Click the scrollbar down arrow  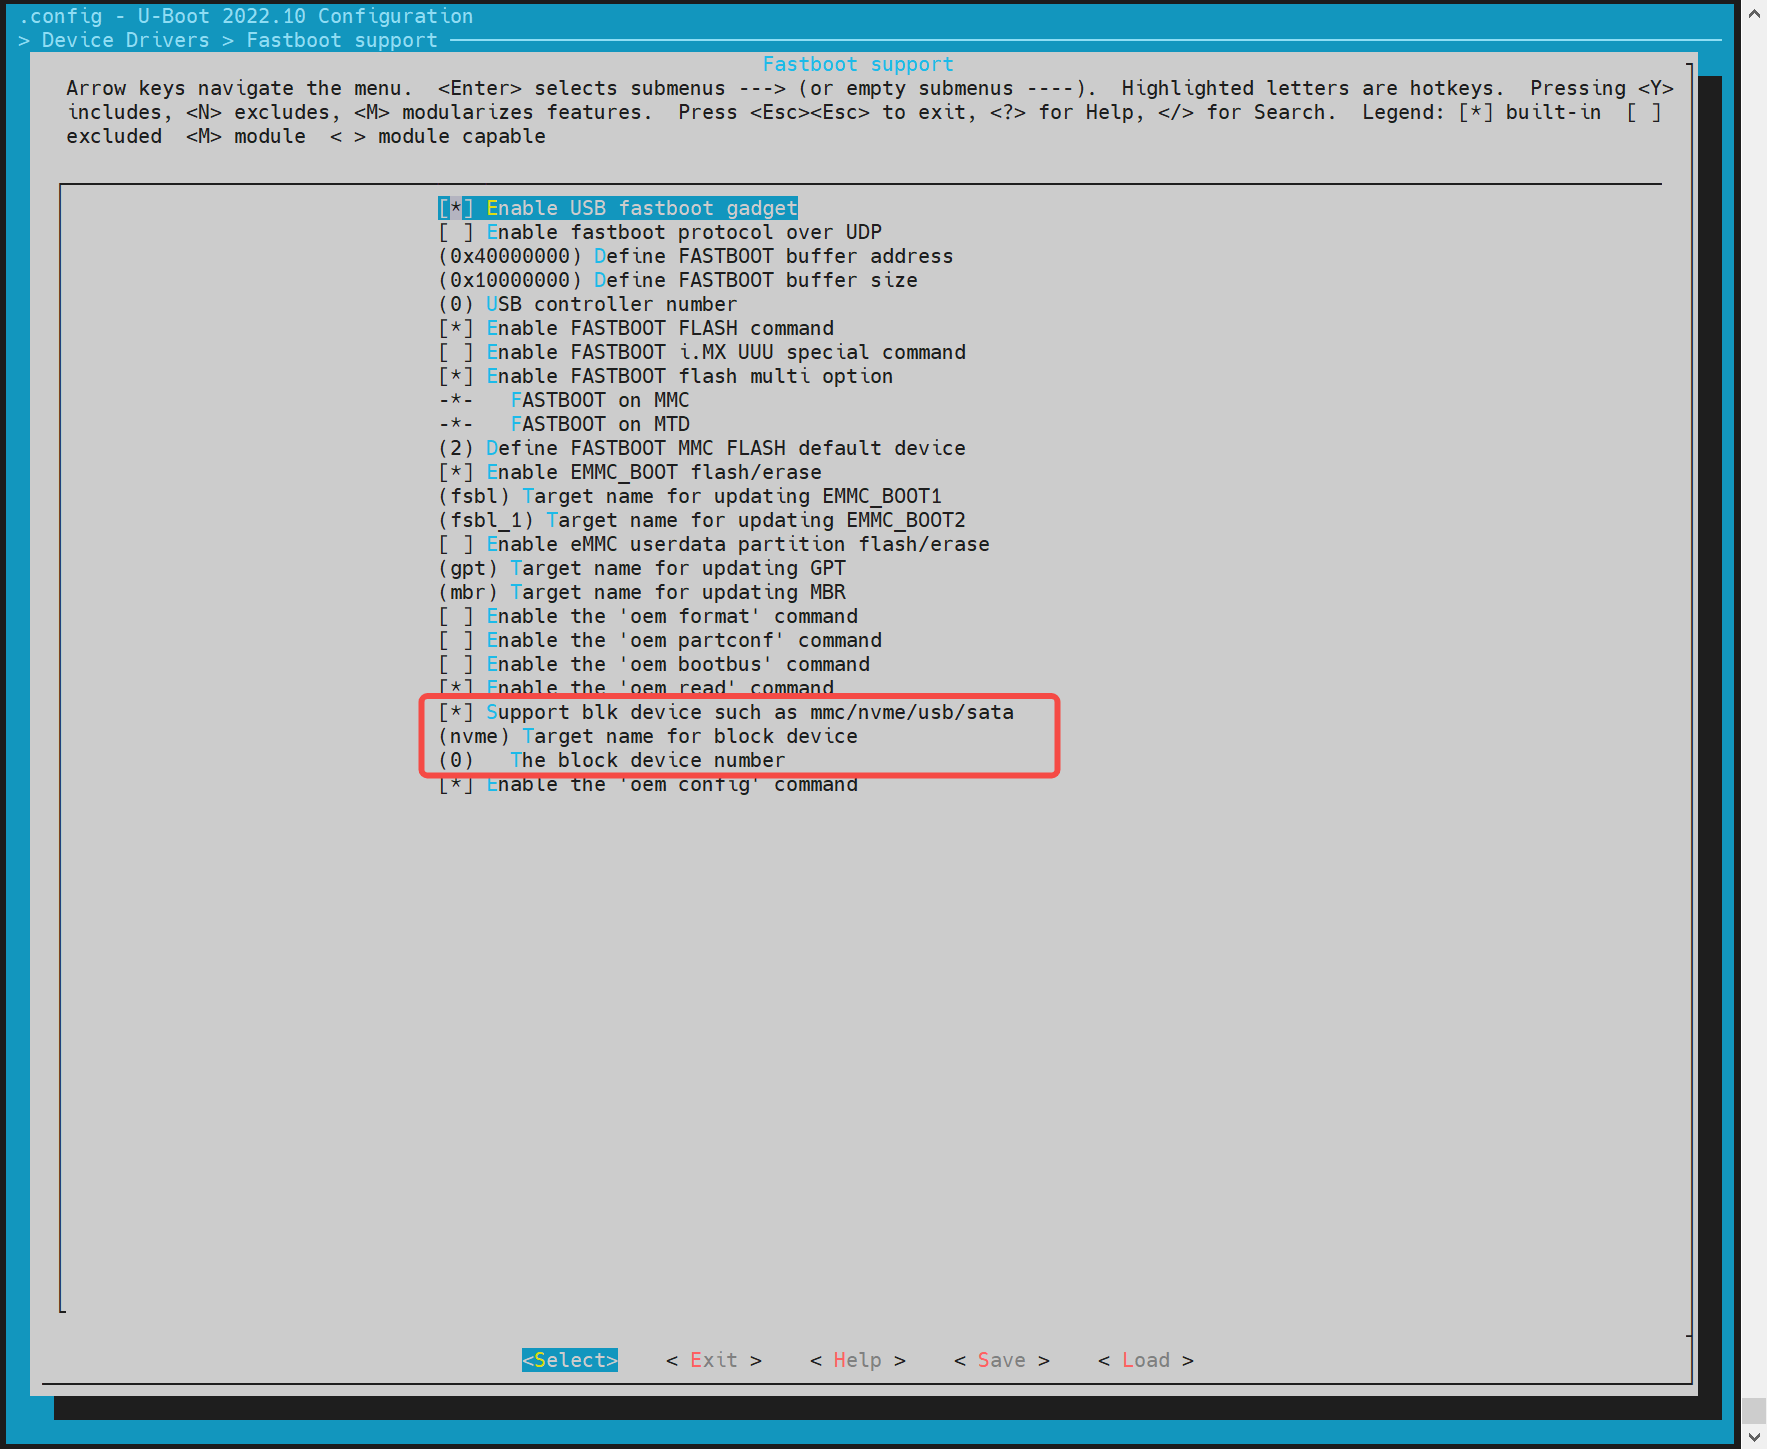click(1754, 1437)
